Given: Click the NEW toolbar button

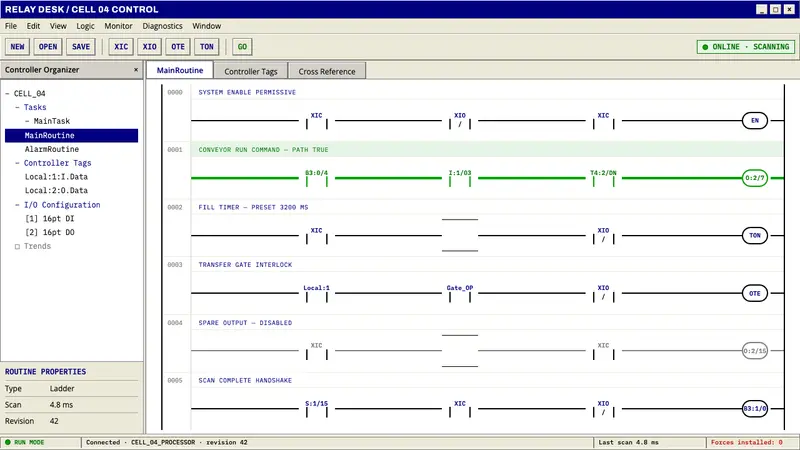Looking at the screenshot, I should coord(17,46).
